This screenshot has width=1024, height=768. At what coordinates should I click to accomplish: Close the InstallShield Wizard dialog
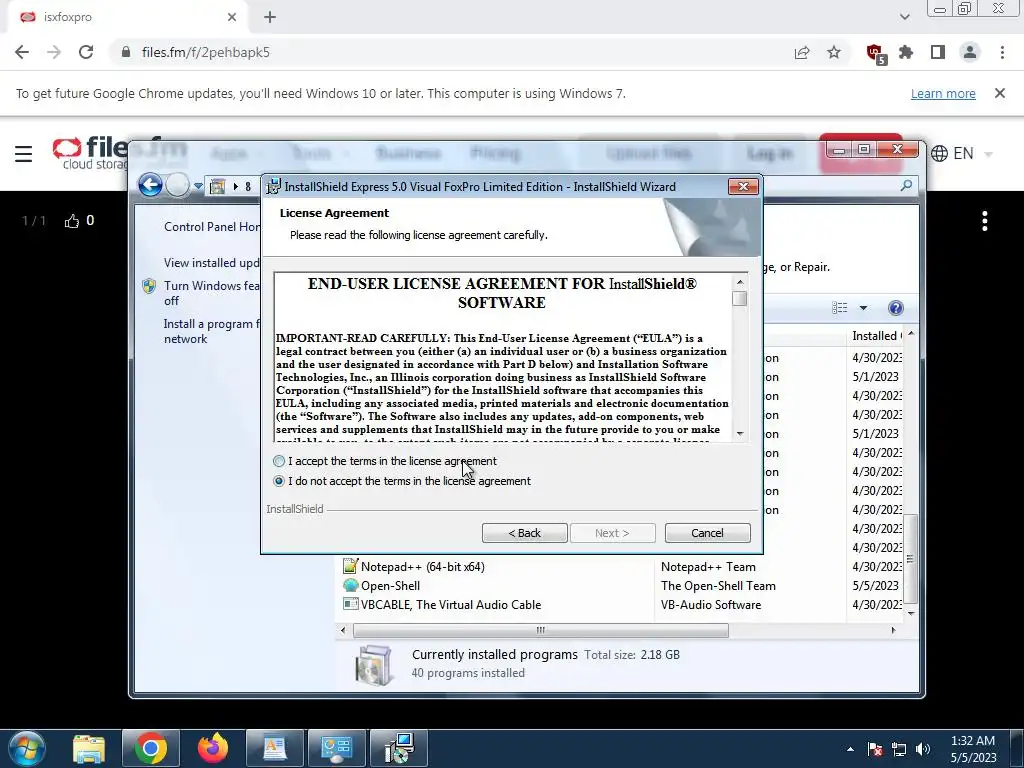click(743, 187)
